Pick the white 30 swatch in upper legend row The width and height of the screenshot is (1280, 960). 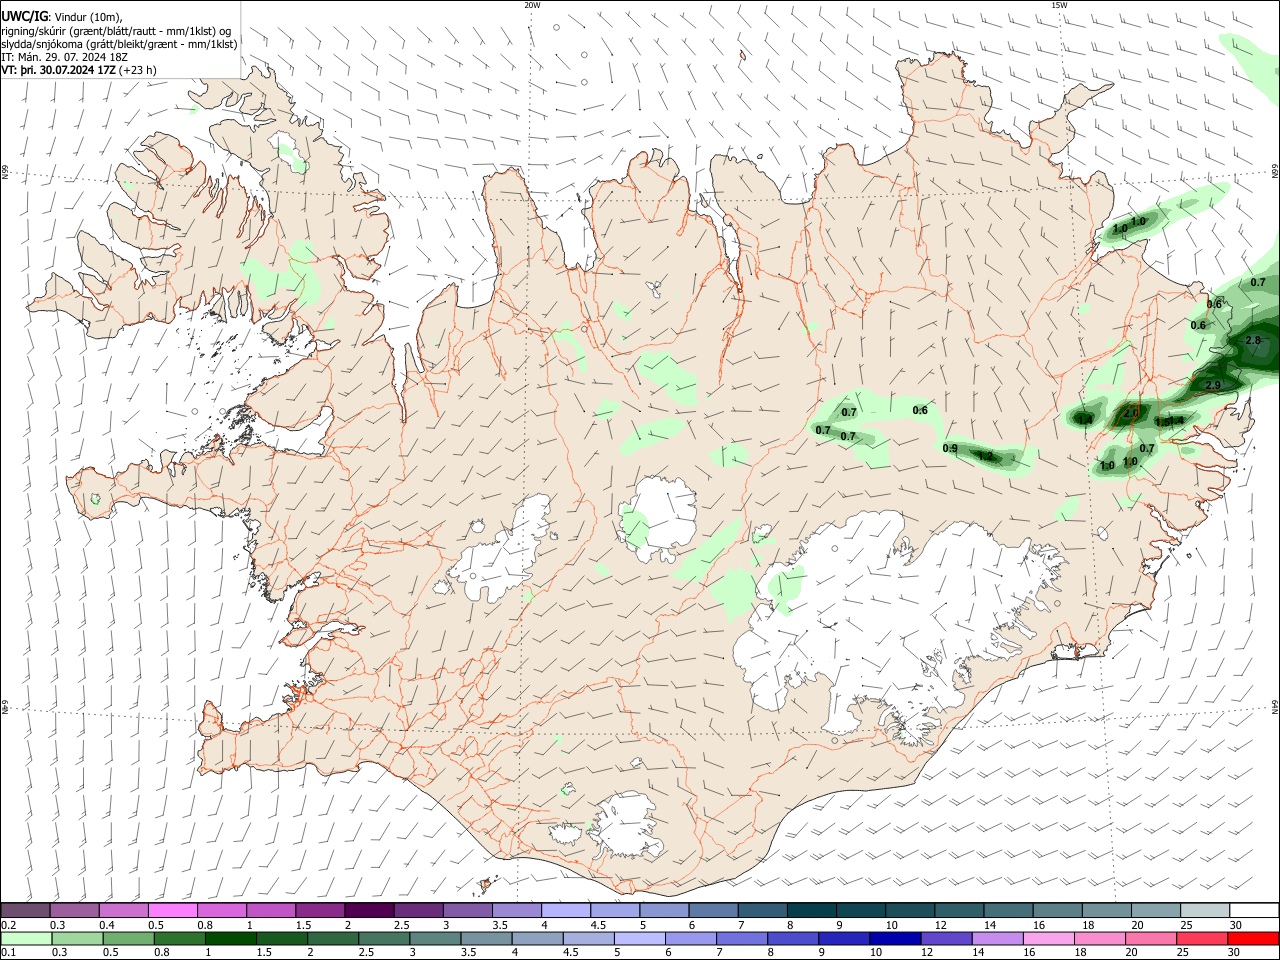(x=1253, y=910)
